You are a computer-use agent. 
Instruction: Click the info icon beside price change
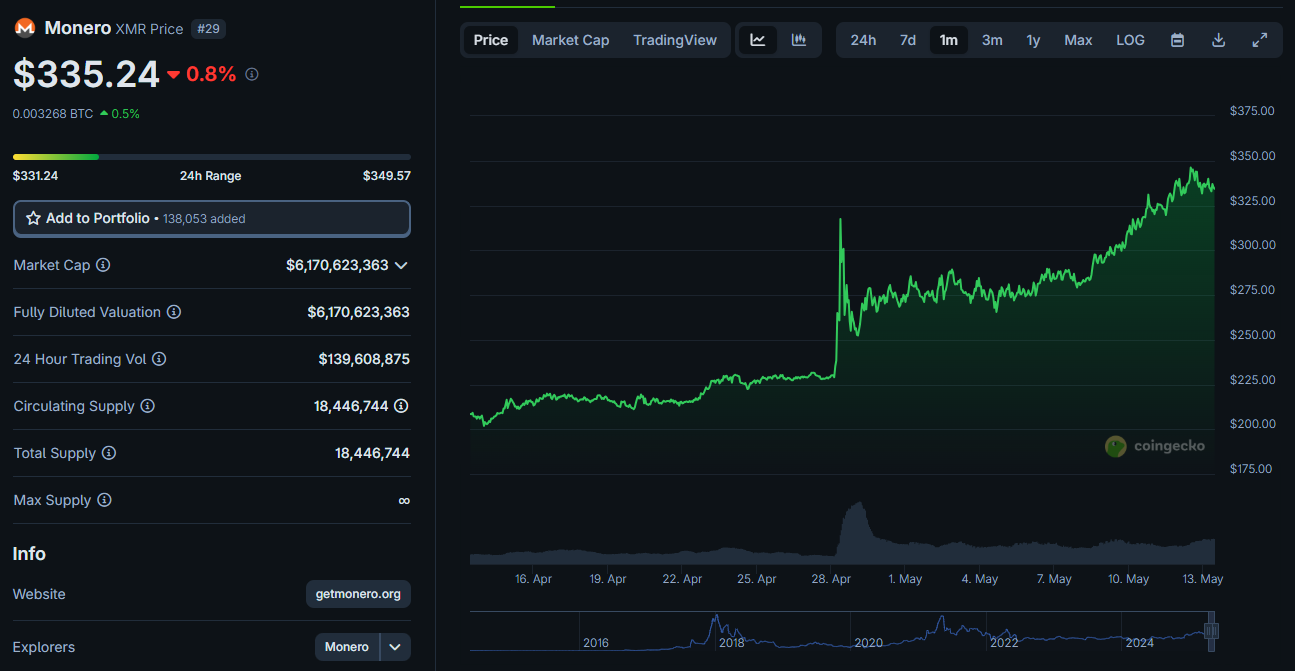coord(252,74)
